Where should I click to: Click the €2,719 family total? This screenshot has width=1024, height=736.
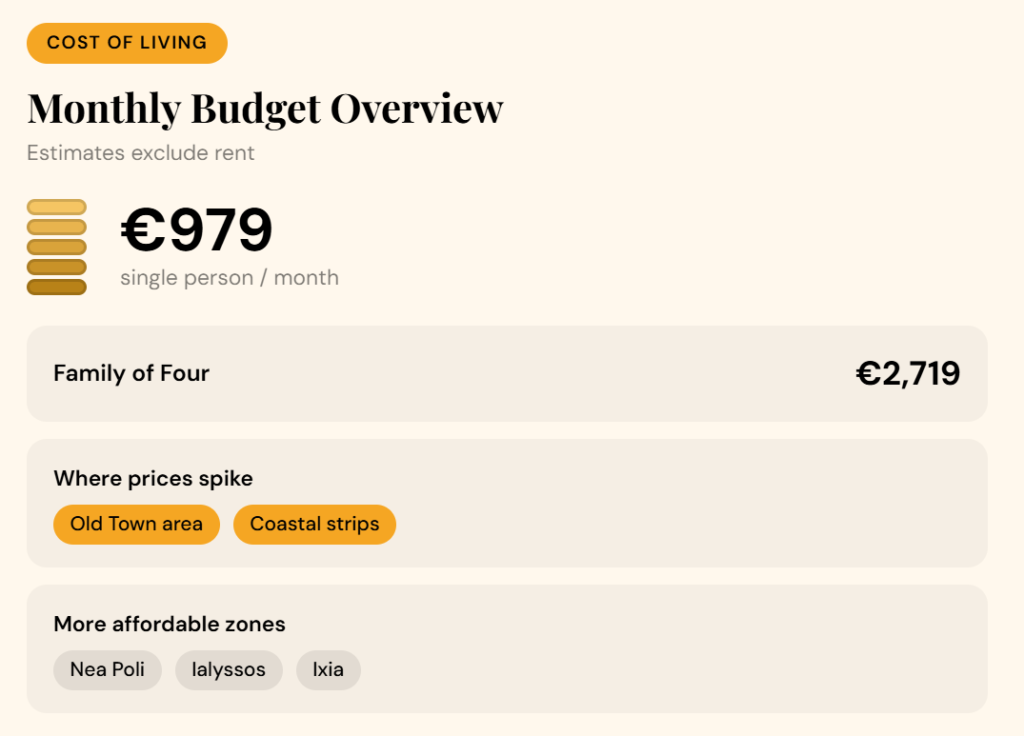click(908, 373)
